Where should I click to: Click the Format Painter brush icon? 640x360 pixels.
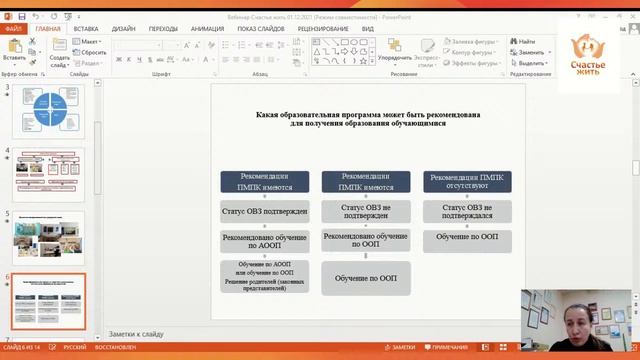point(32,62)
